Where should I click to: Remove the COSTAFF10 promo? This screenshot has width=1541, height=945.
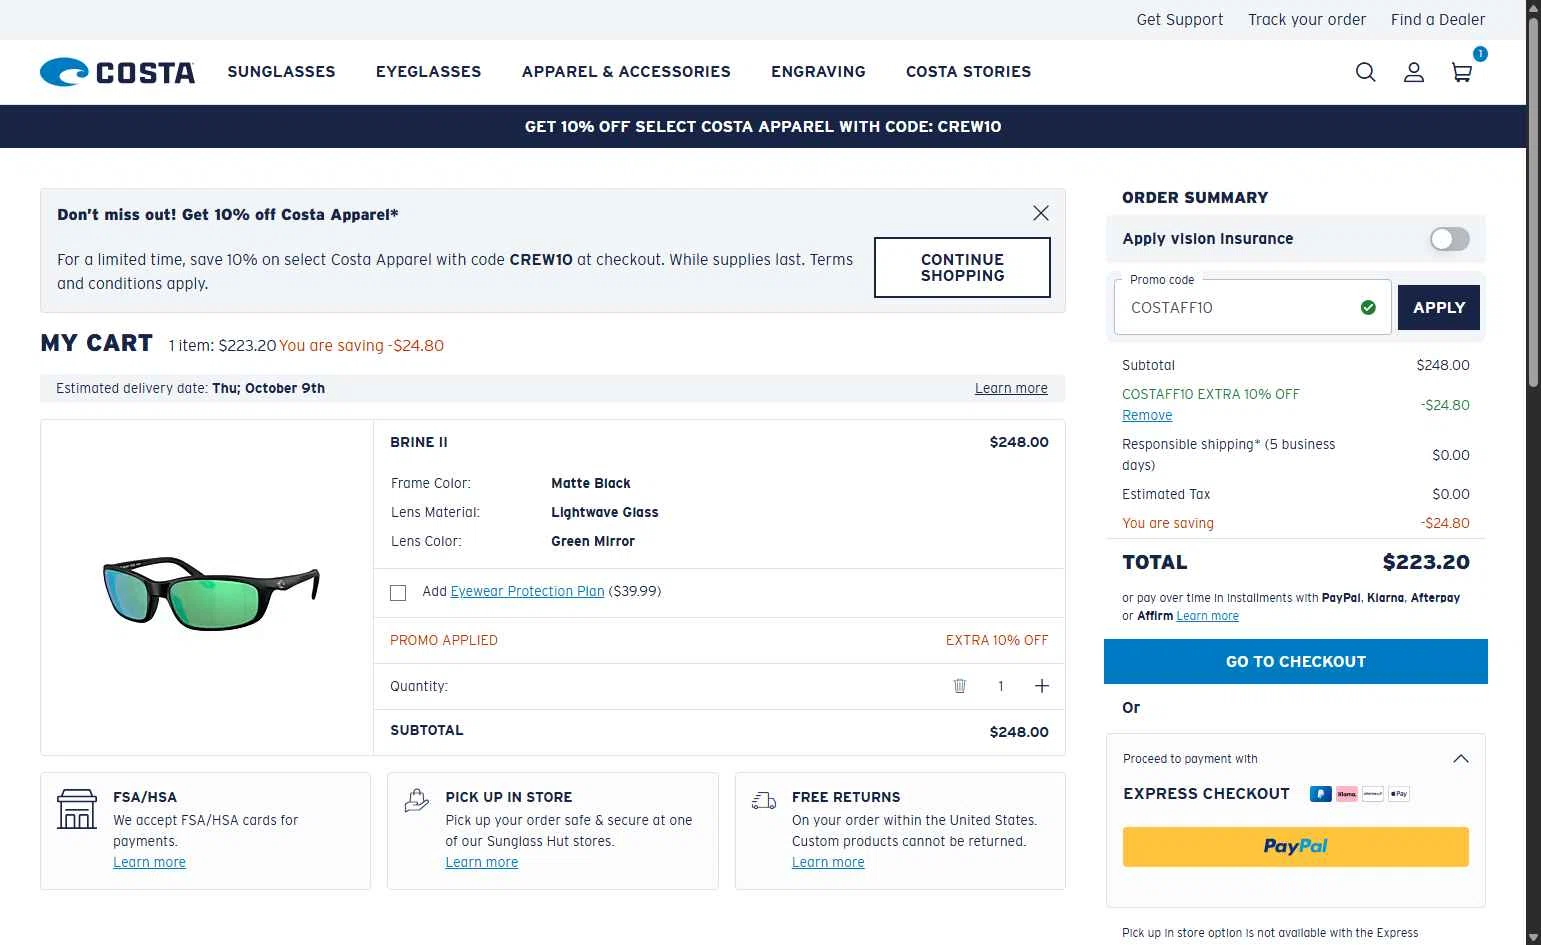pyautogui.click(x=1147, y=415)
